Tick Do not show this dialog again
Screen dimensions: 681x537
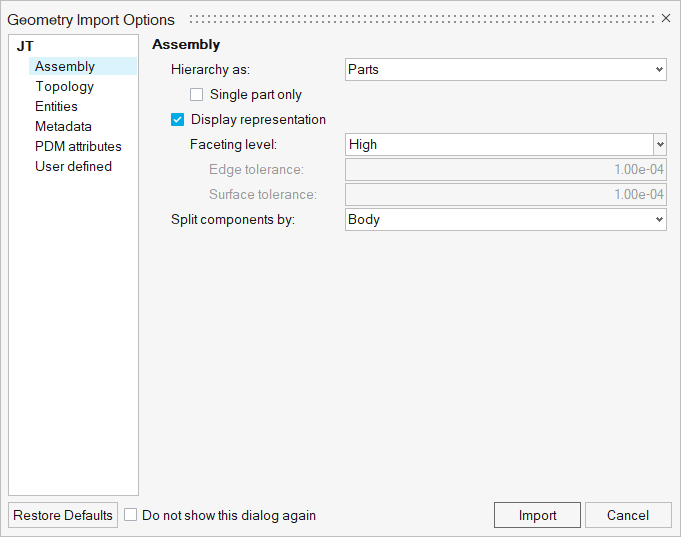tap(130, 515)
